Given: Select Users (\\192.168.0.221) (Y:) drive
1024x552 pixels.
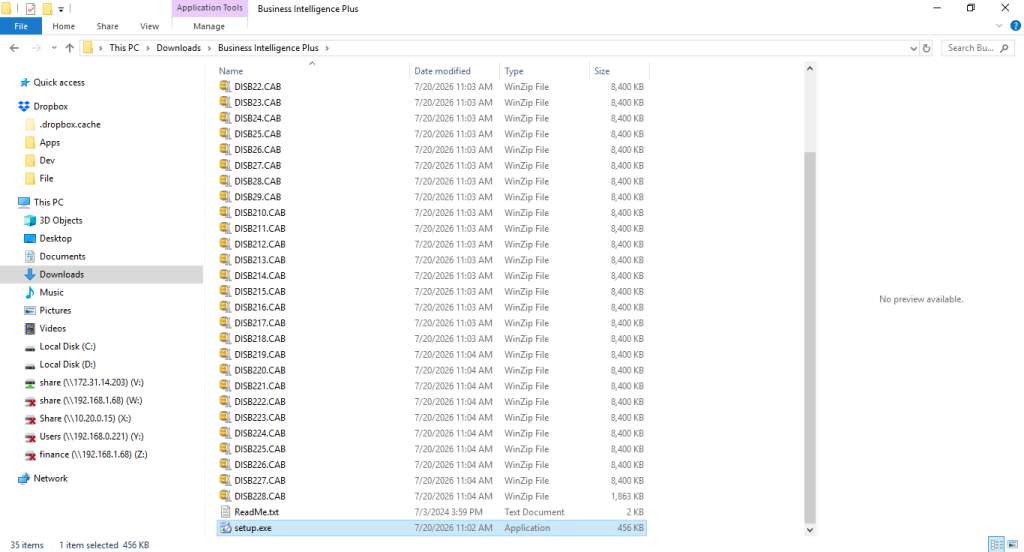Looking at the screenshot, I should coord(91,436).
